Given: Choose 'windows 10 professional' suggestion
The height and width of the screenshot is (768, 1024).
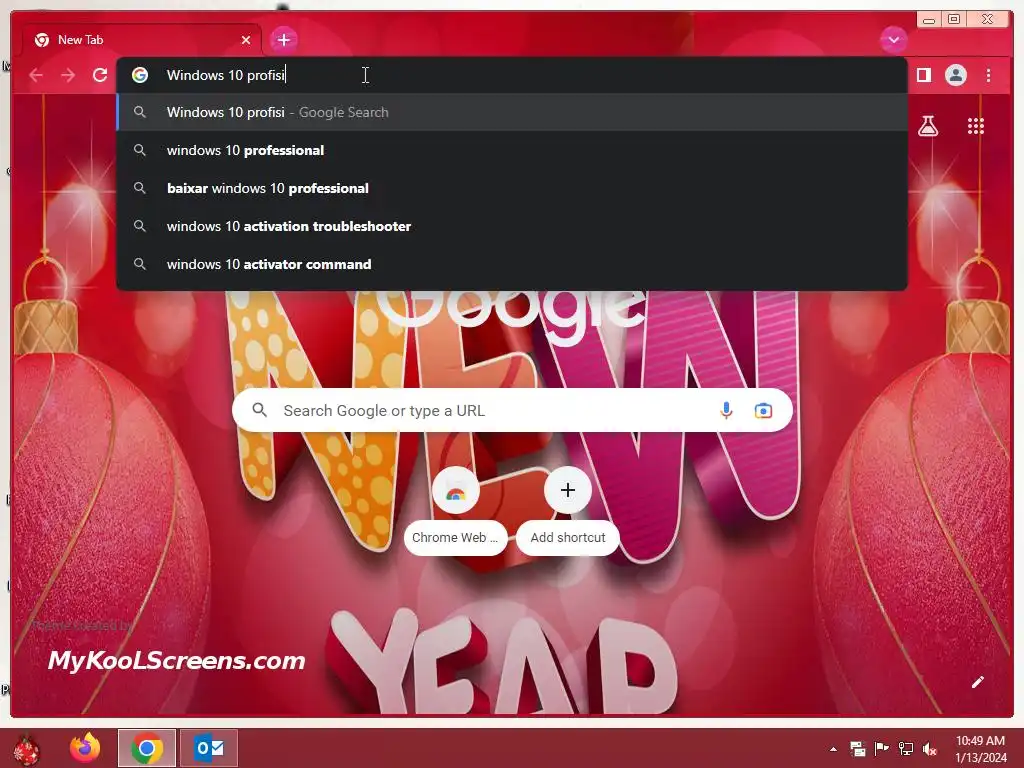Looking at the screenshot, I should [x=512, y=150].
